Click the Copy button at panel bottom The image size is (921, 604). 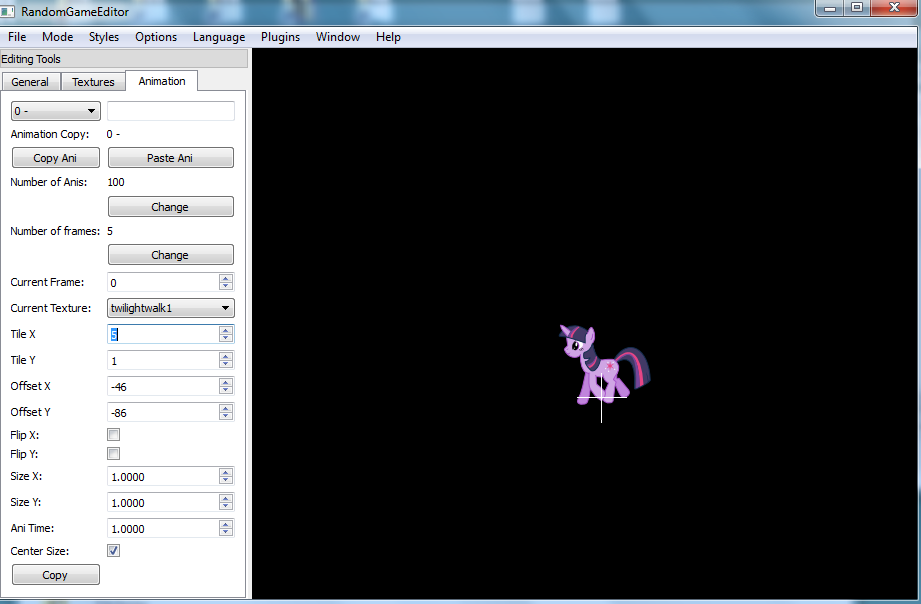(x=56, y=575)
